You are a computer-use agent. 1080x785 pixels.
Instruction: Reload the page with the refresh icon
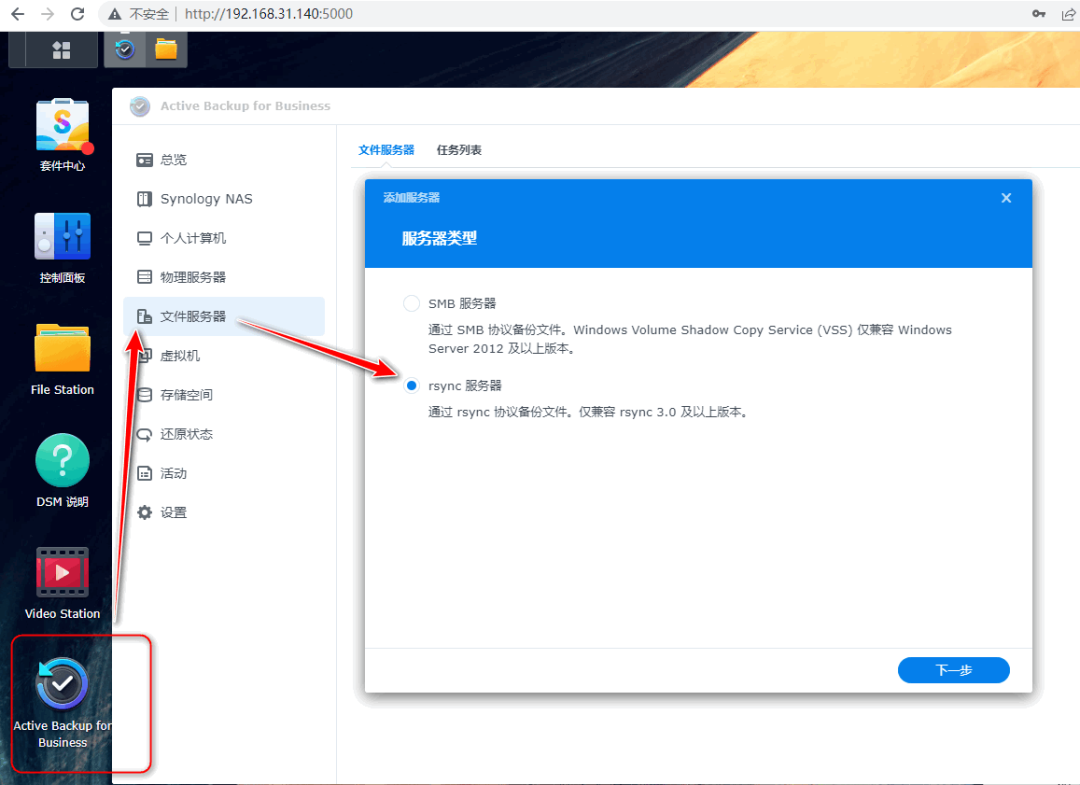click(77, 14)
